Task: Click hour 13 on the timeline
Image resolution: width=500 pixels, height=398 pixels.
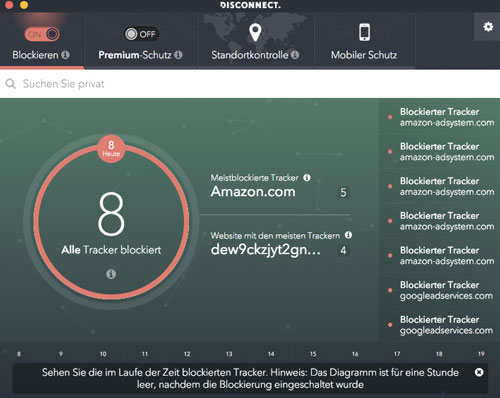Action: [229, 354]
